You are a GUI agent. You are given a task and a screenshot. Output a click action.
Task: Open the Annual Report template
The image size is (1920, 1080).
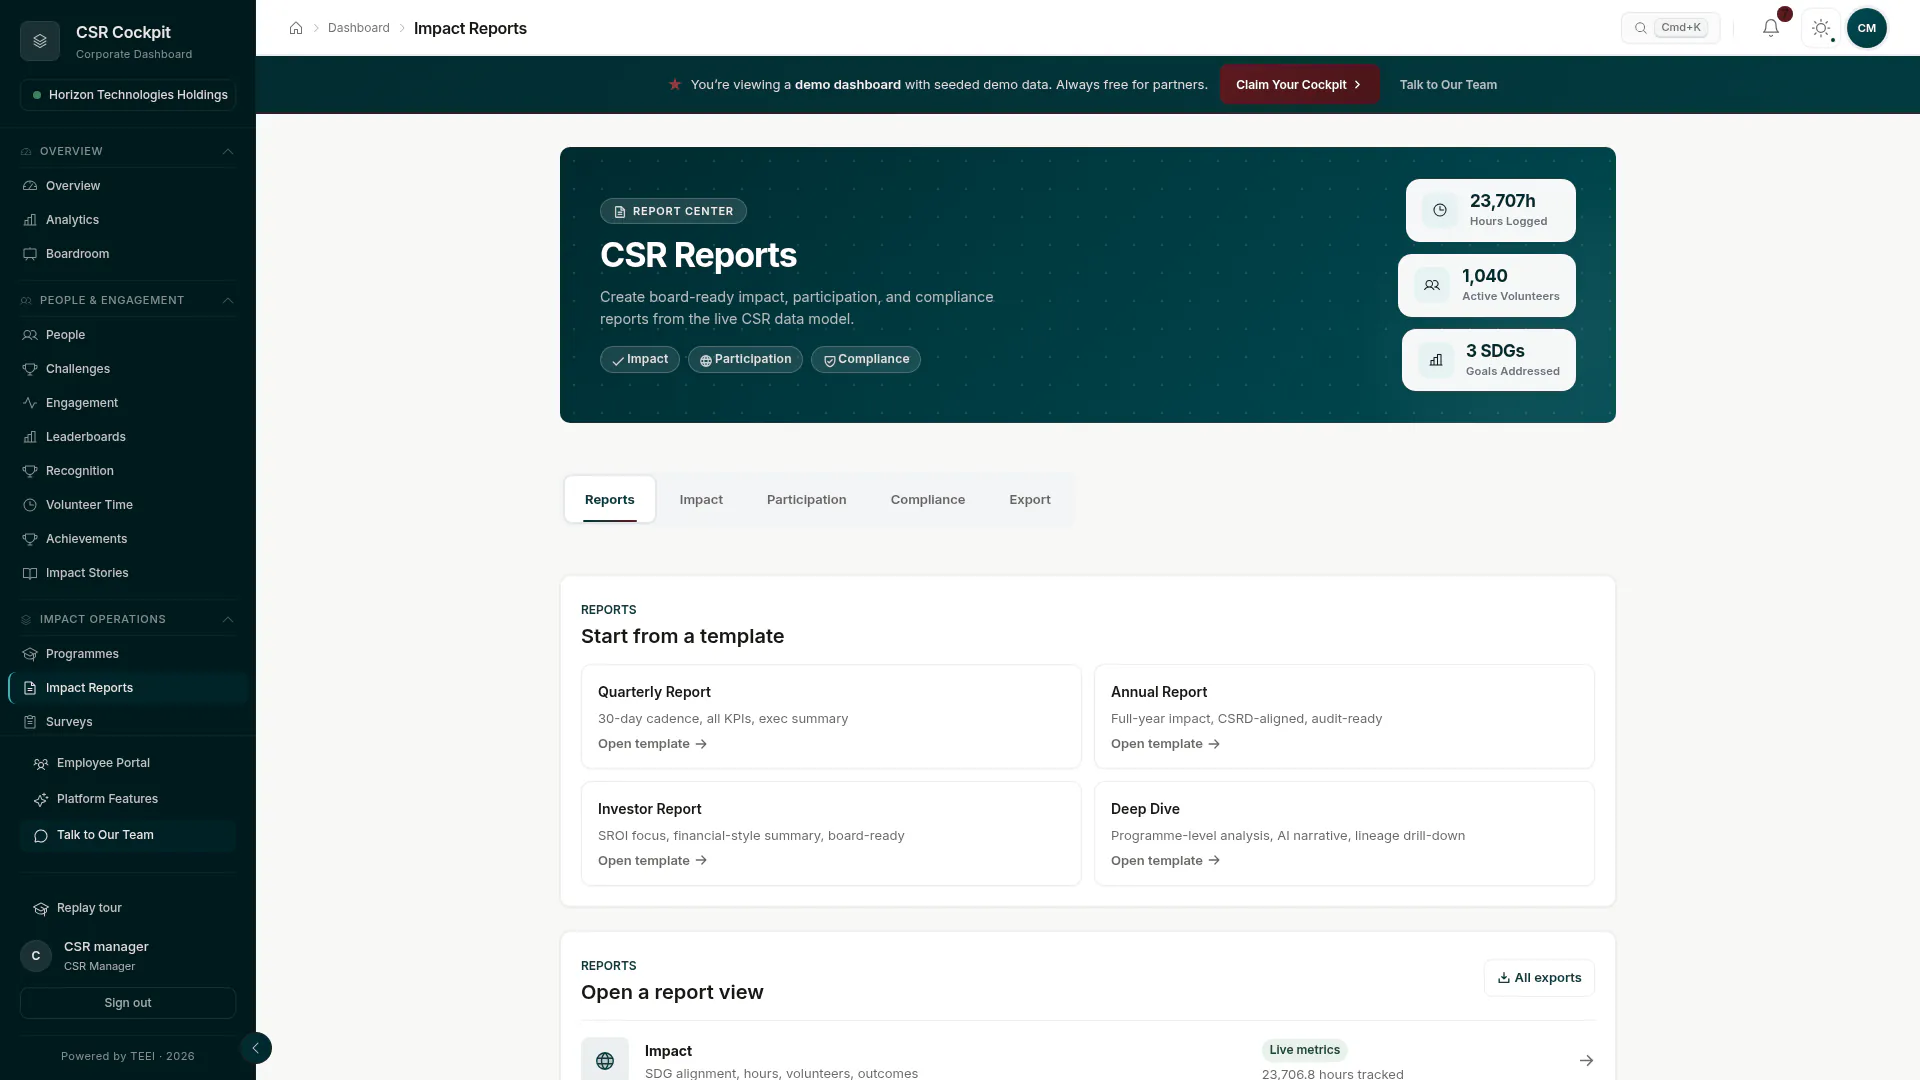coord(1344,716)
